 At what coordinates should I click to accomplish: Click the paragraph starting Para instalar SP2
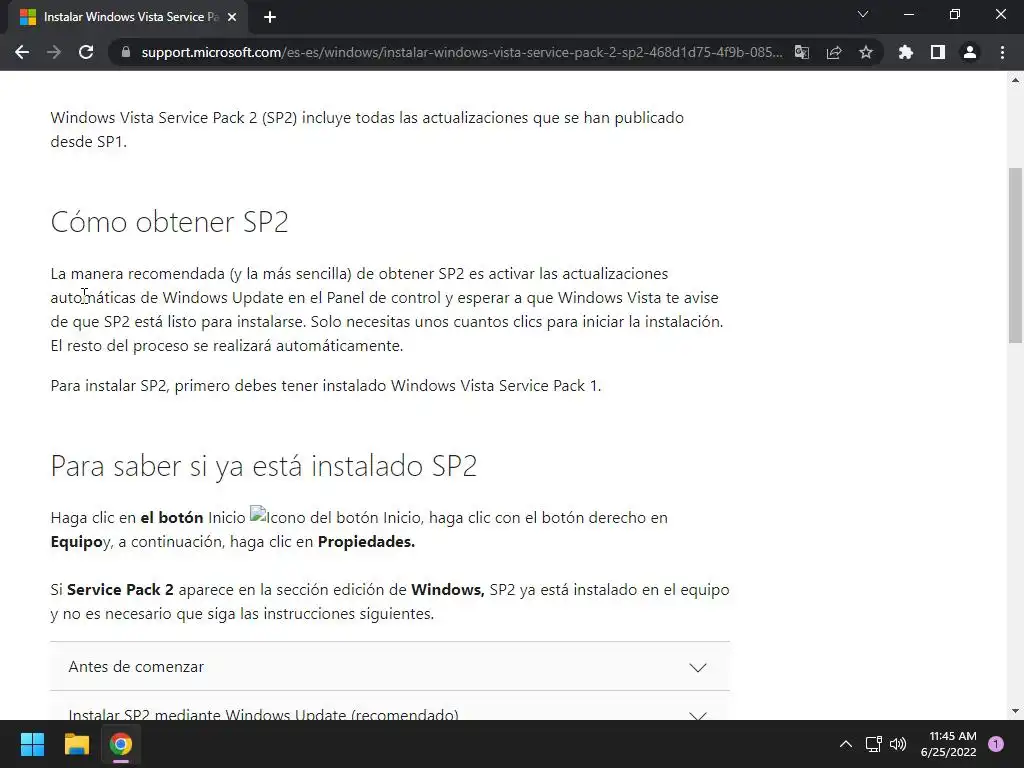tap(326, 386)
